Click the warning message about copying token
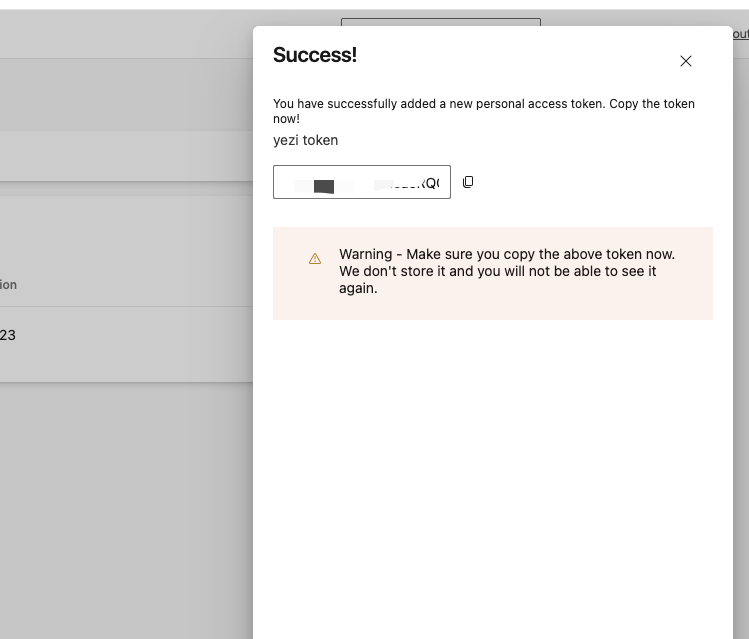 coord(507,271)
